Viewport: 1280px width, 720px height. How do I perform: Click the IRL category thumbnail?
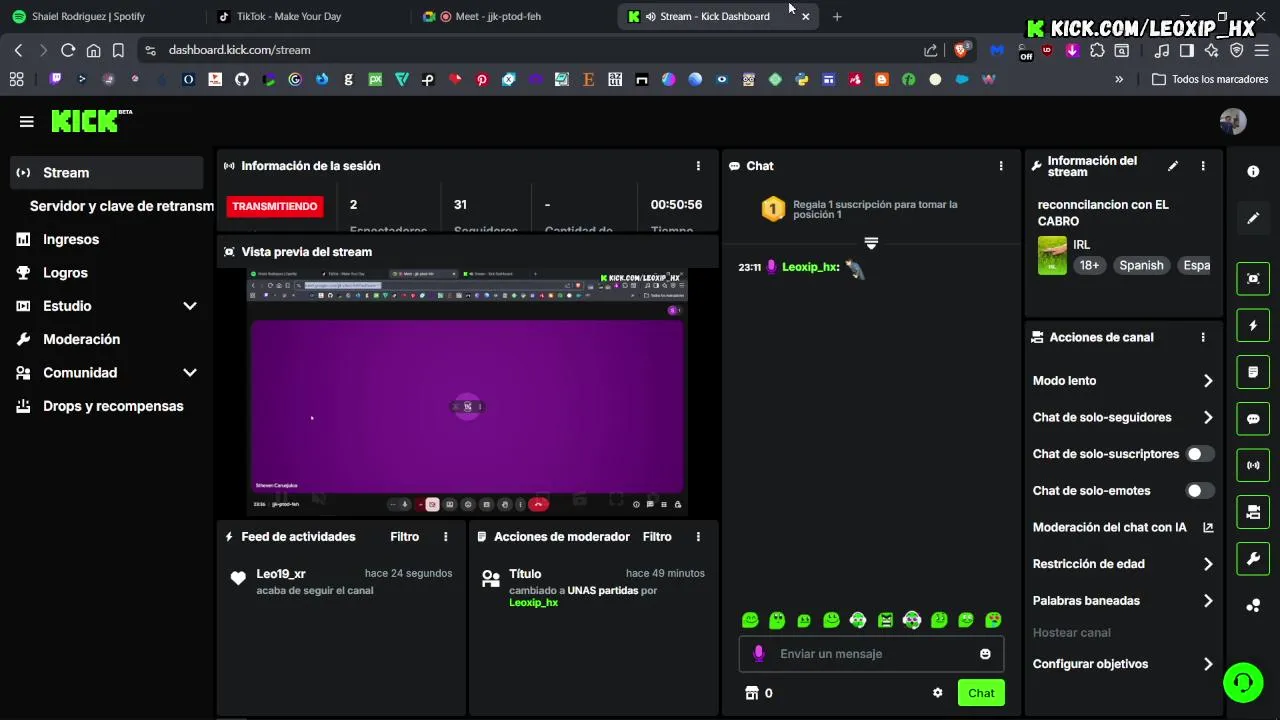[x=1052, y=255]
